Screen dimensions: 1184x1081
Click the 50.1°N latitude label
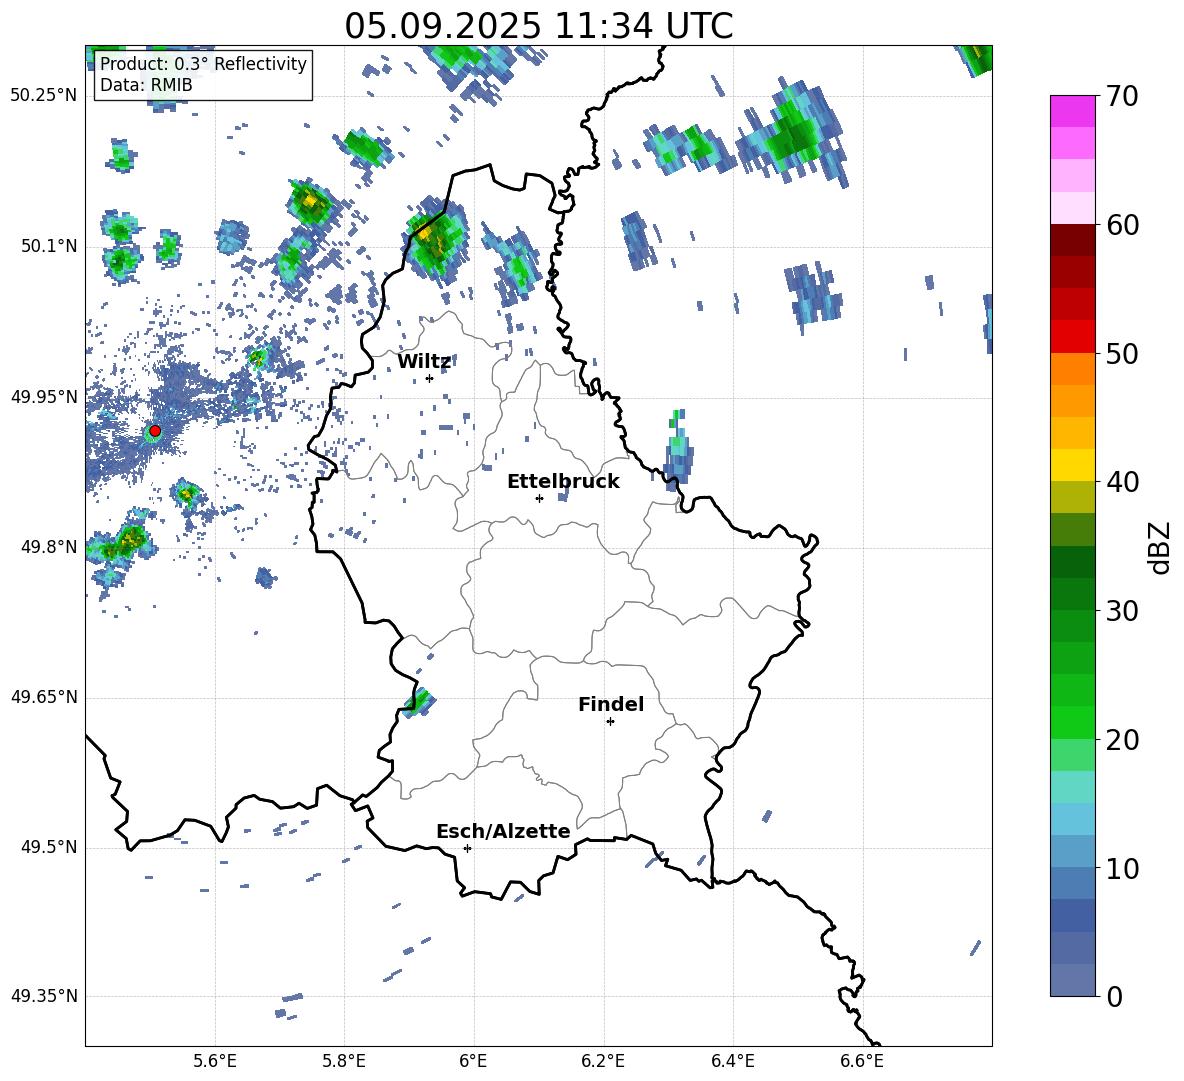(49, 247)
